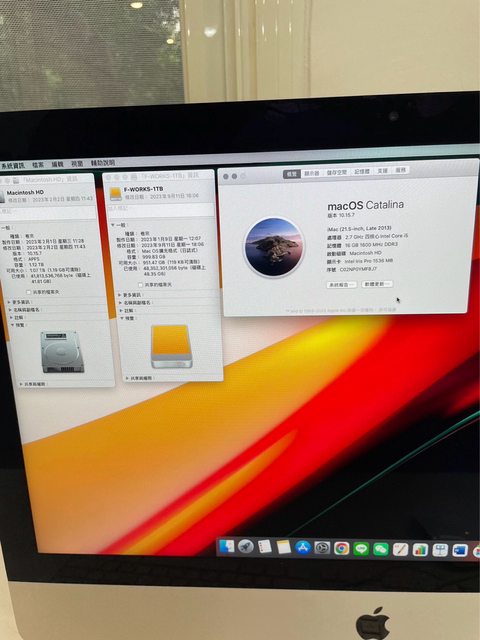Click tags input field in F-WORKS-1TB info

click(159, 209)
